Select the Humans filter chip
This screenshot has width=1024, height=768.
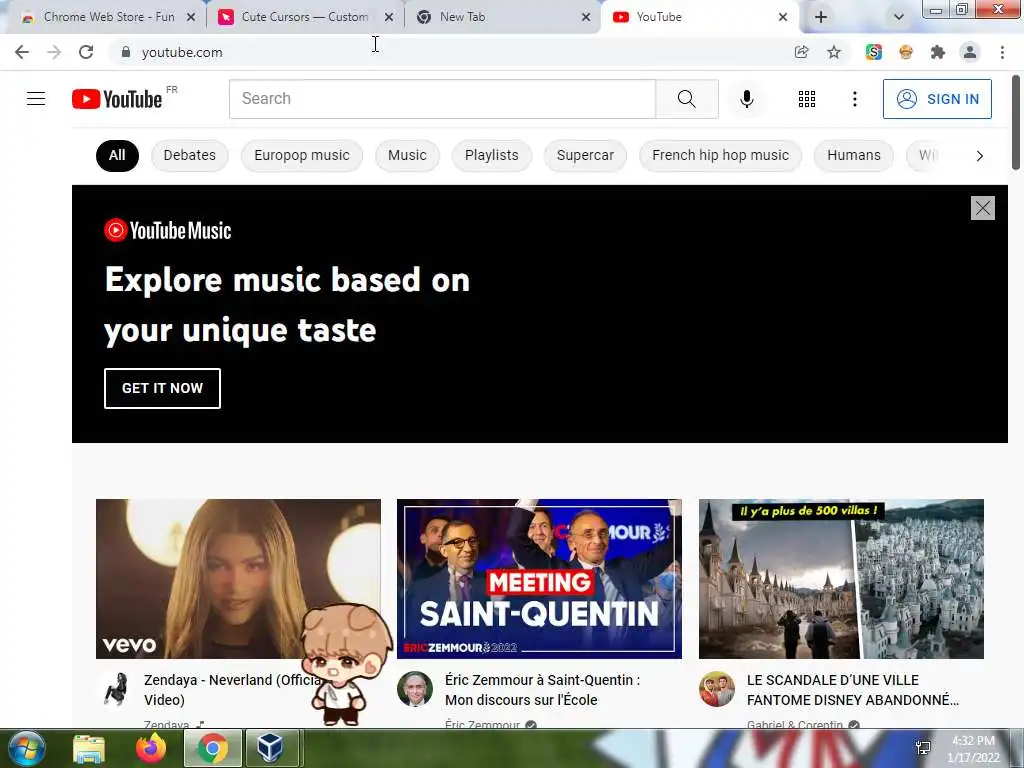pyautogui.click(x=854, y=155)
